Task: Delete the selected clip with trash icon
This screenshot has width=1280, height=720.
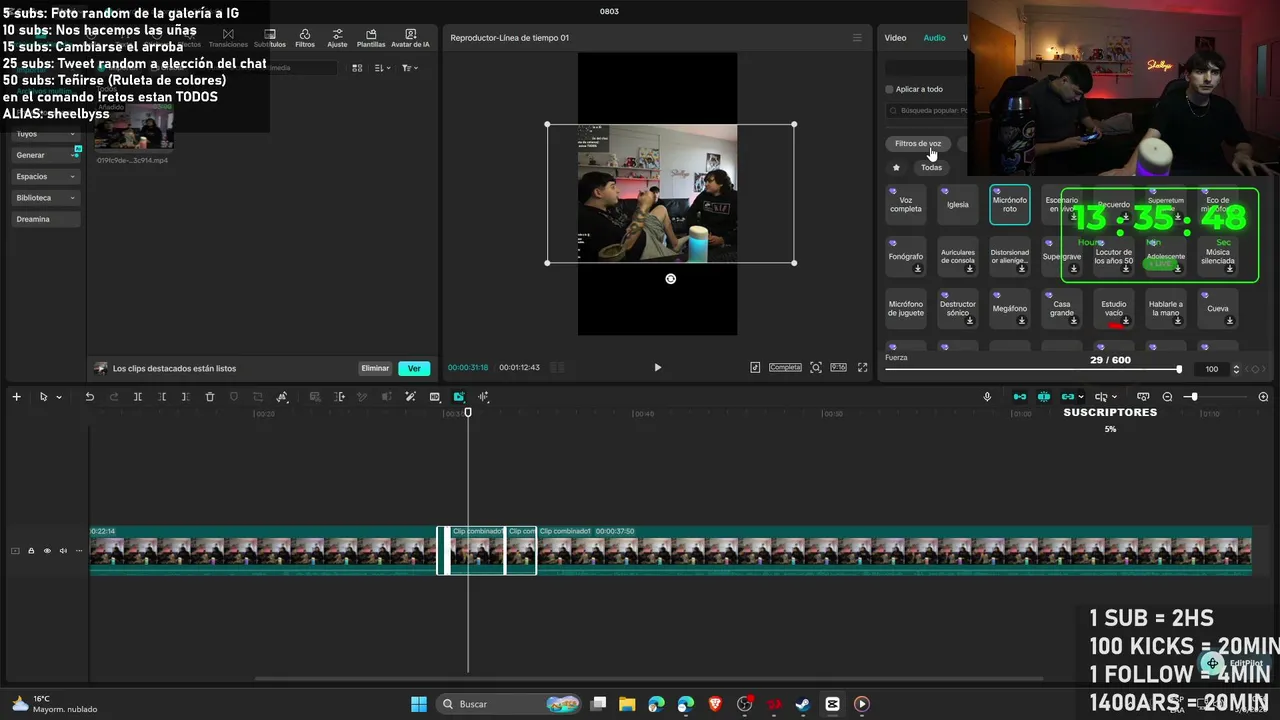Action: 210,397
